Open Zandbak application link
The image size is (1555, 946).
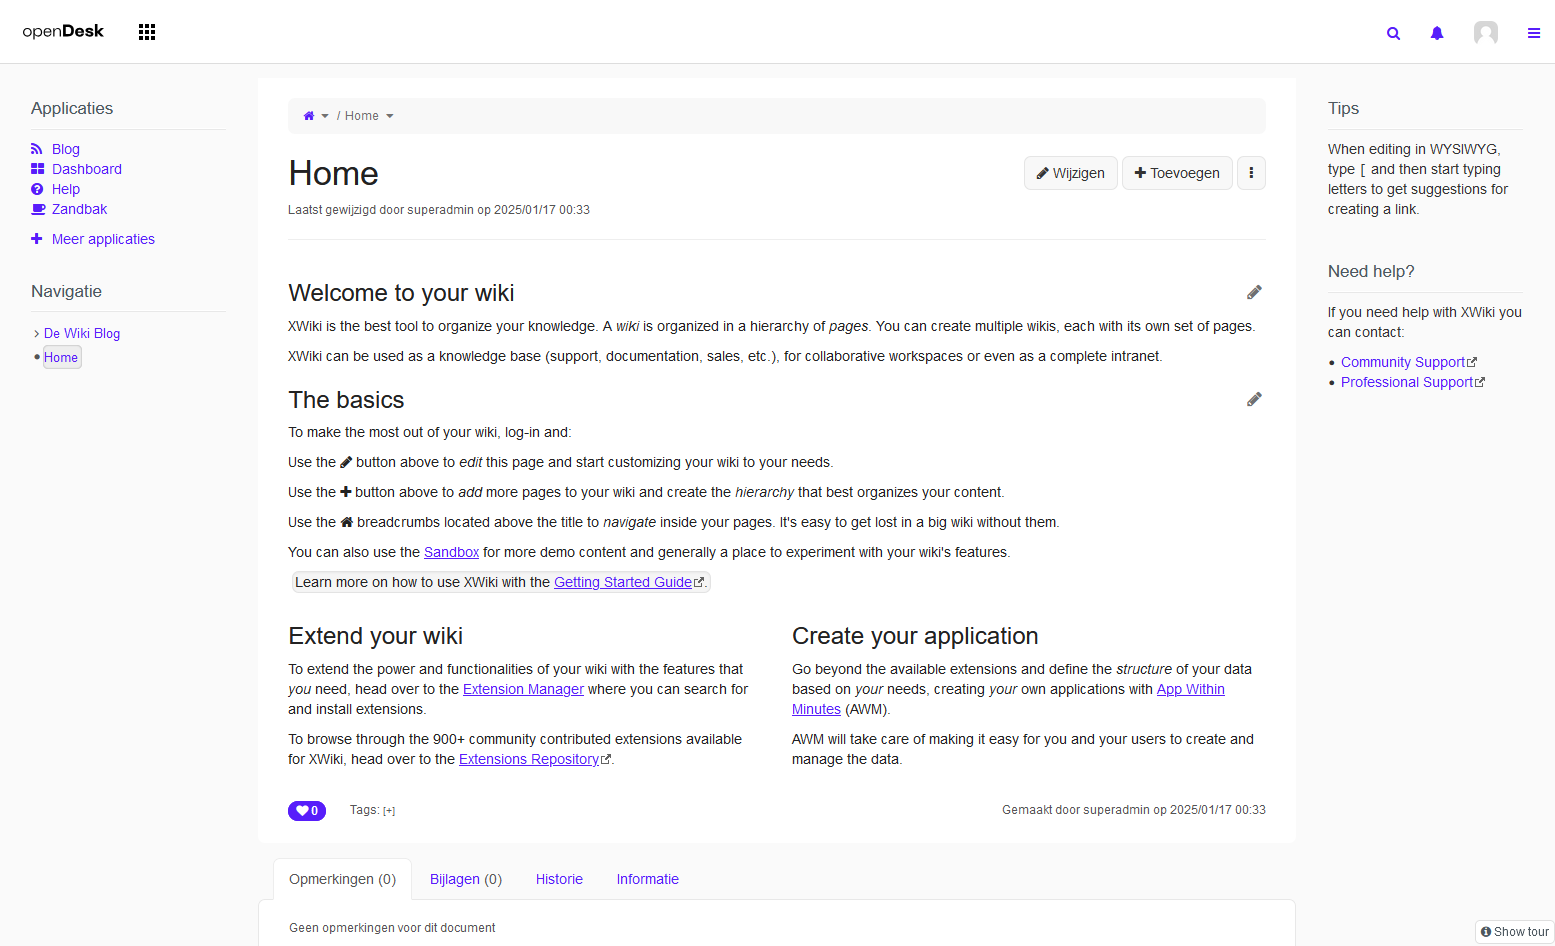[79, 209]
